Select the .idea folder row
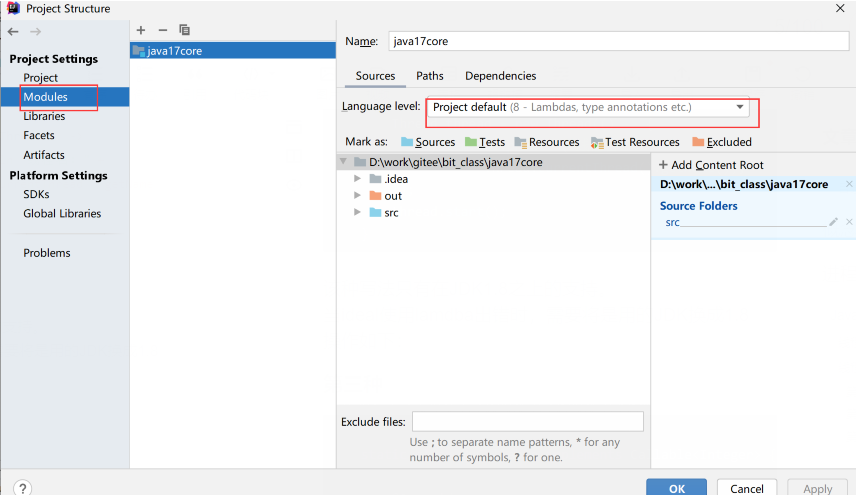Screen dimensions: 856x495 click(x=494, y=179)
